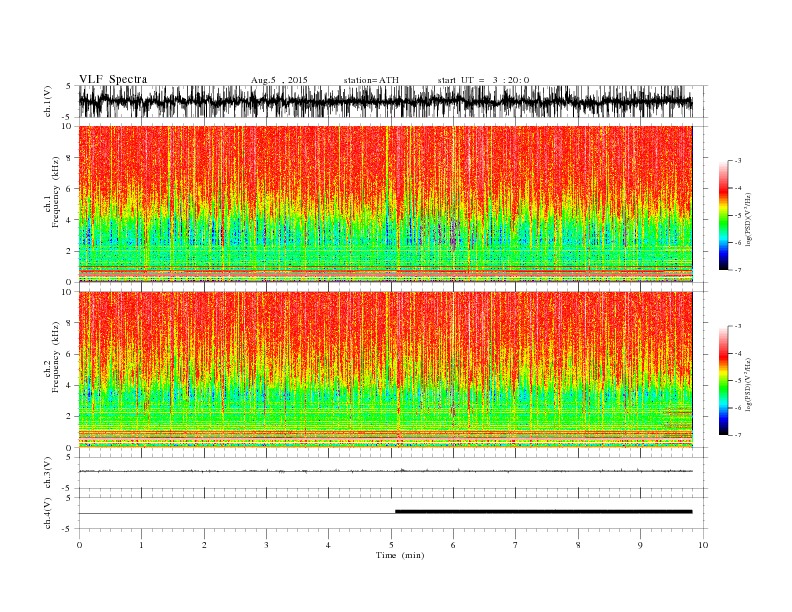Image resolution: width=792 pixels, height=612 pixels.
Task: Click the thick ch.4 signal band after minute 5
Action: point(543,512)
